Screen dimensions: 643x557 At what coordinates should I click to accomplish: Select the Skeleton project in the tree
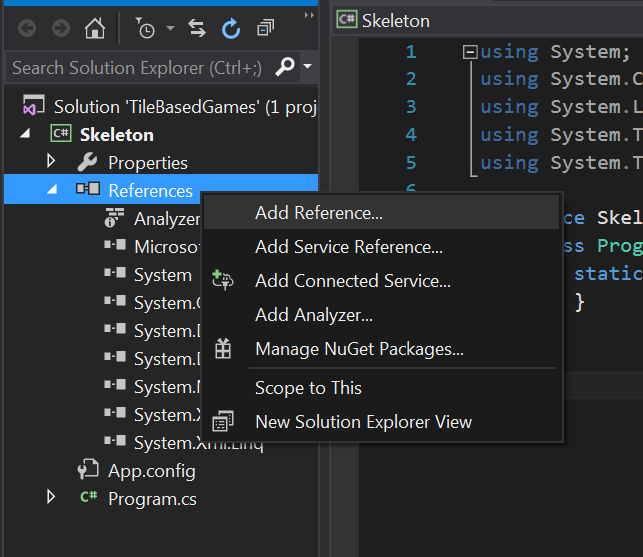(116, 135)
